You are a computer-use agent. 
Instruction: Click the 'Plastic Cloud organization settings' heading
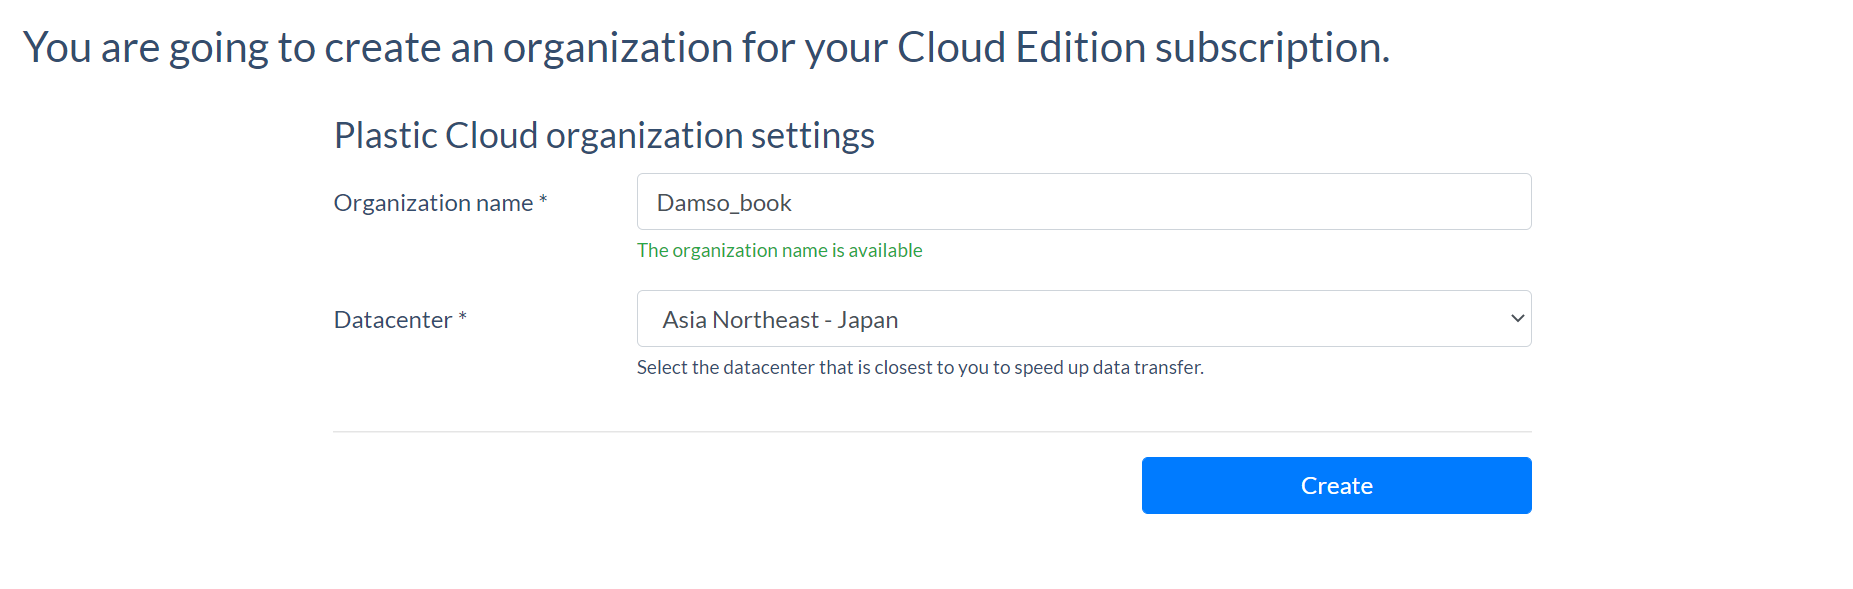(604, 135)
